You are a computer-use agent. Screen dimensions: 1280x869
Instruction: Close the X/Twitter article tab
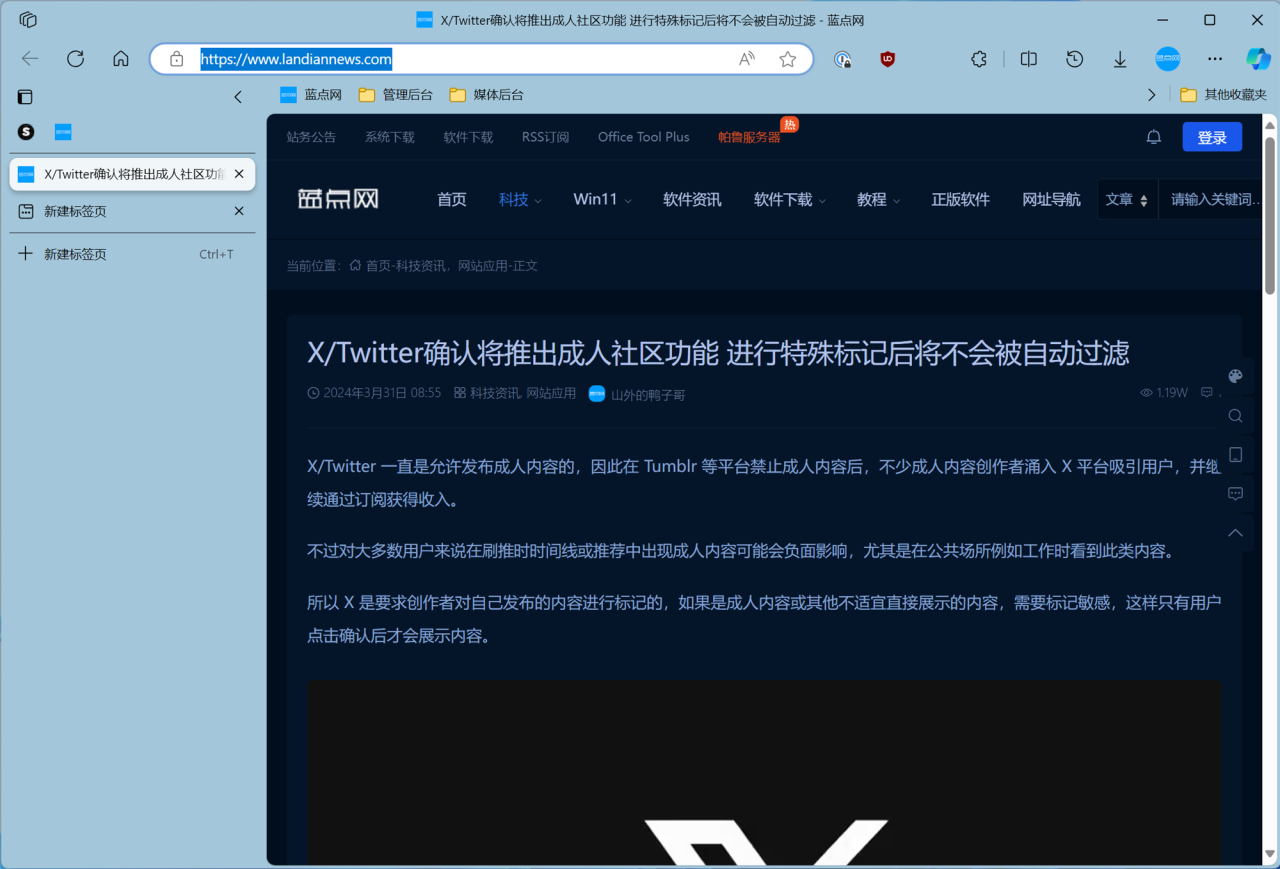click(239, 174)
